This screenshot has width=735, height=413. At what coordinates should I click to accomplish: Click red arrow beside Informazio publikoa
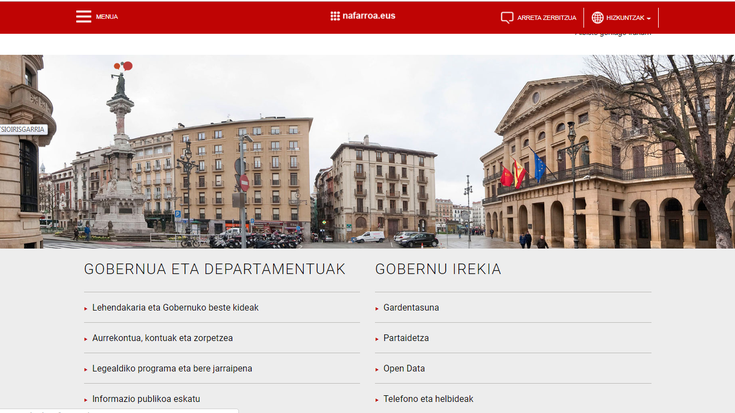86,400
